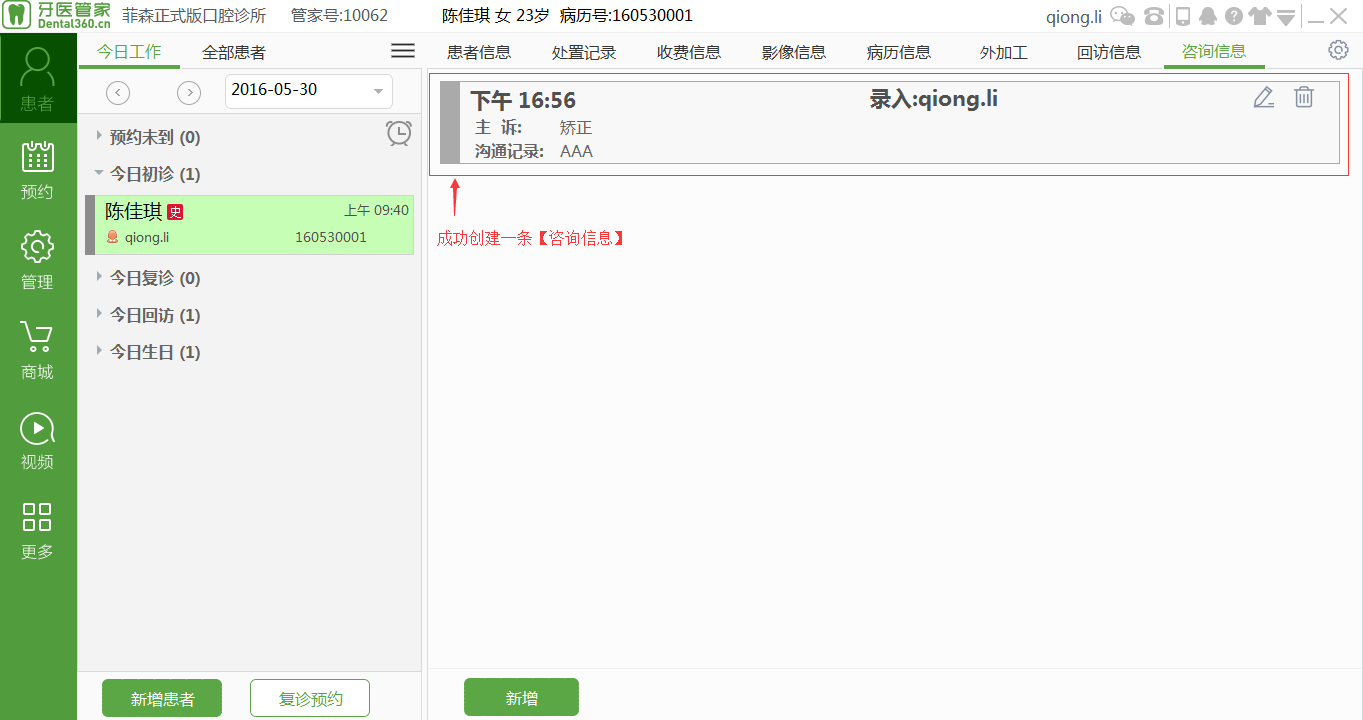This screenshot has height=720, width=1363.
Task: Click 病历号:160530001 in title bar
Action: click(626, 16)
